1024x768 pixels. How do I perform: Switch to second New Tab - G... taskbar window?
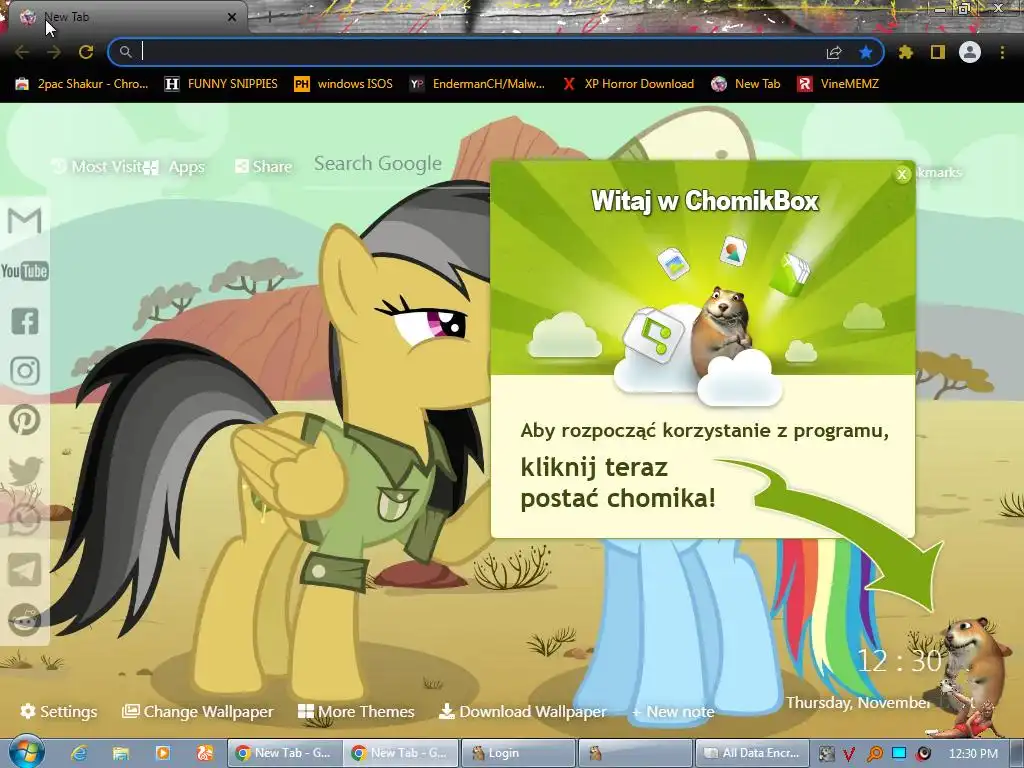[x=400, y=753]
